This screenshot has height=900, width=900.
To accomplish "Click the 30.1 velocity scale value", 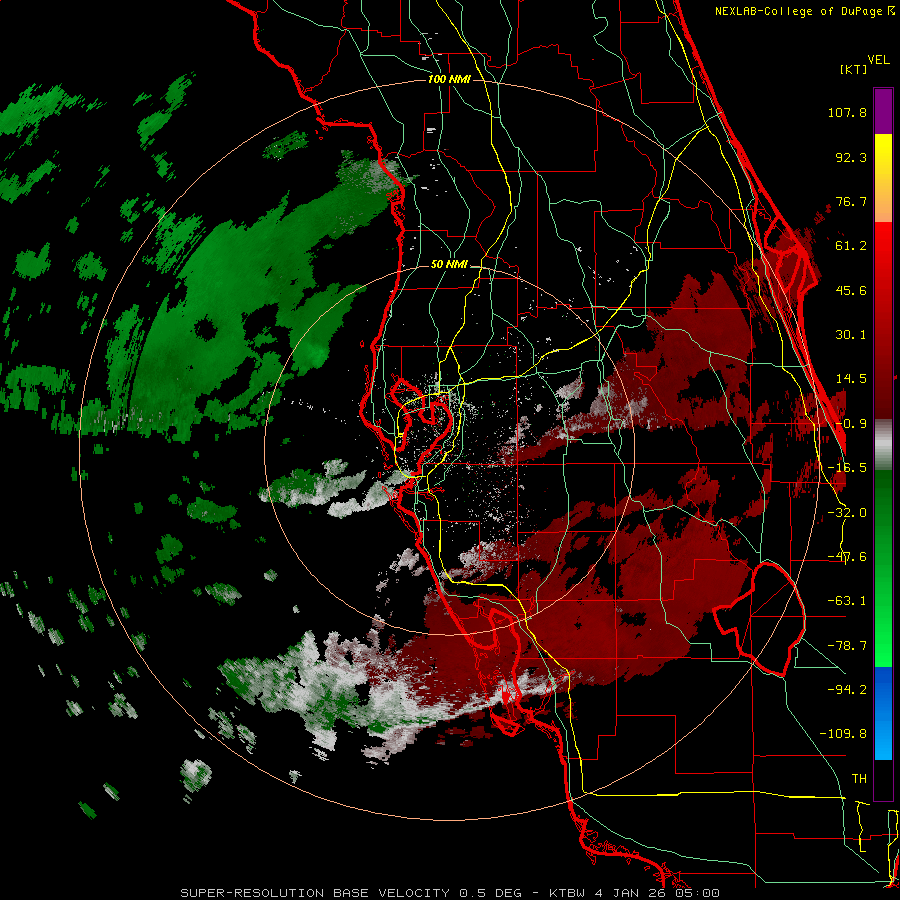I will tap(851, 335).
